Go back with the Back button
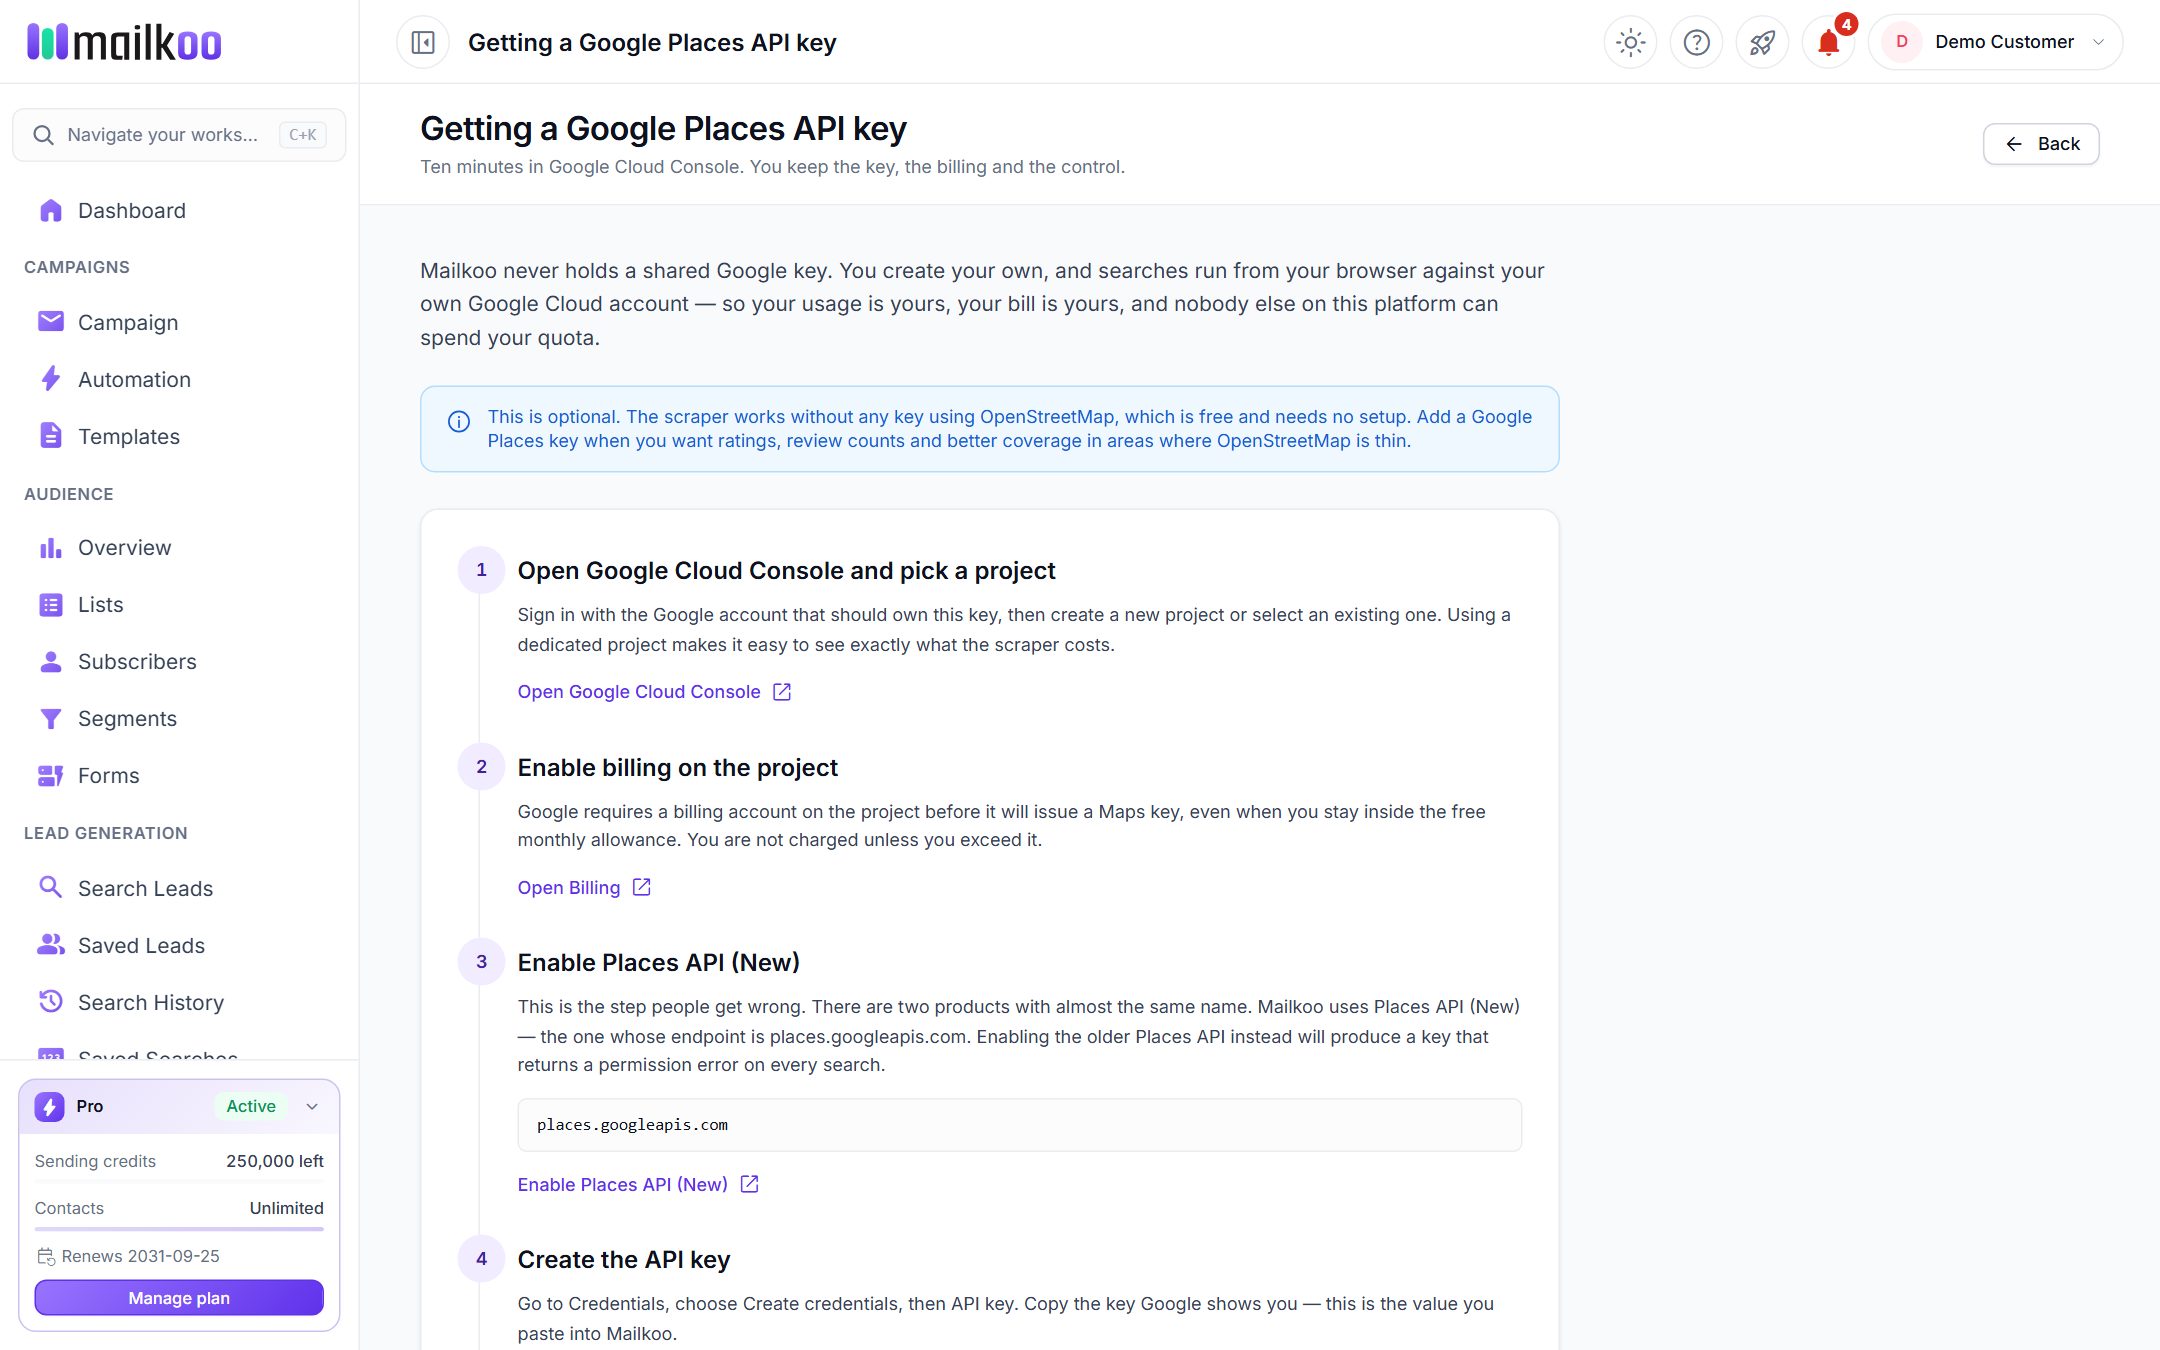 pyautogui.click(x=2041, y=144)
